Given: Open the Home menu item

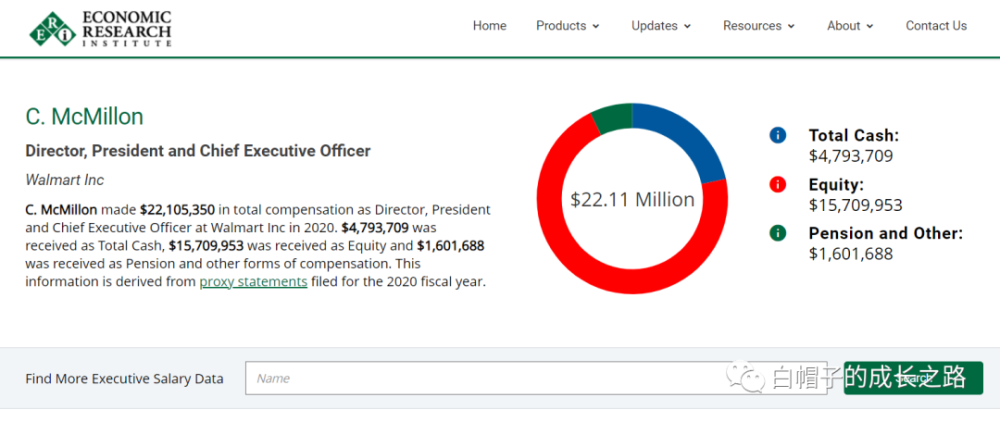Looking at the screenshot, I should coord(489,26).
